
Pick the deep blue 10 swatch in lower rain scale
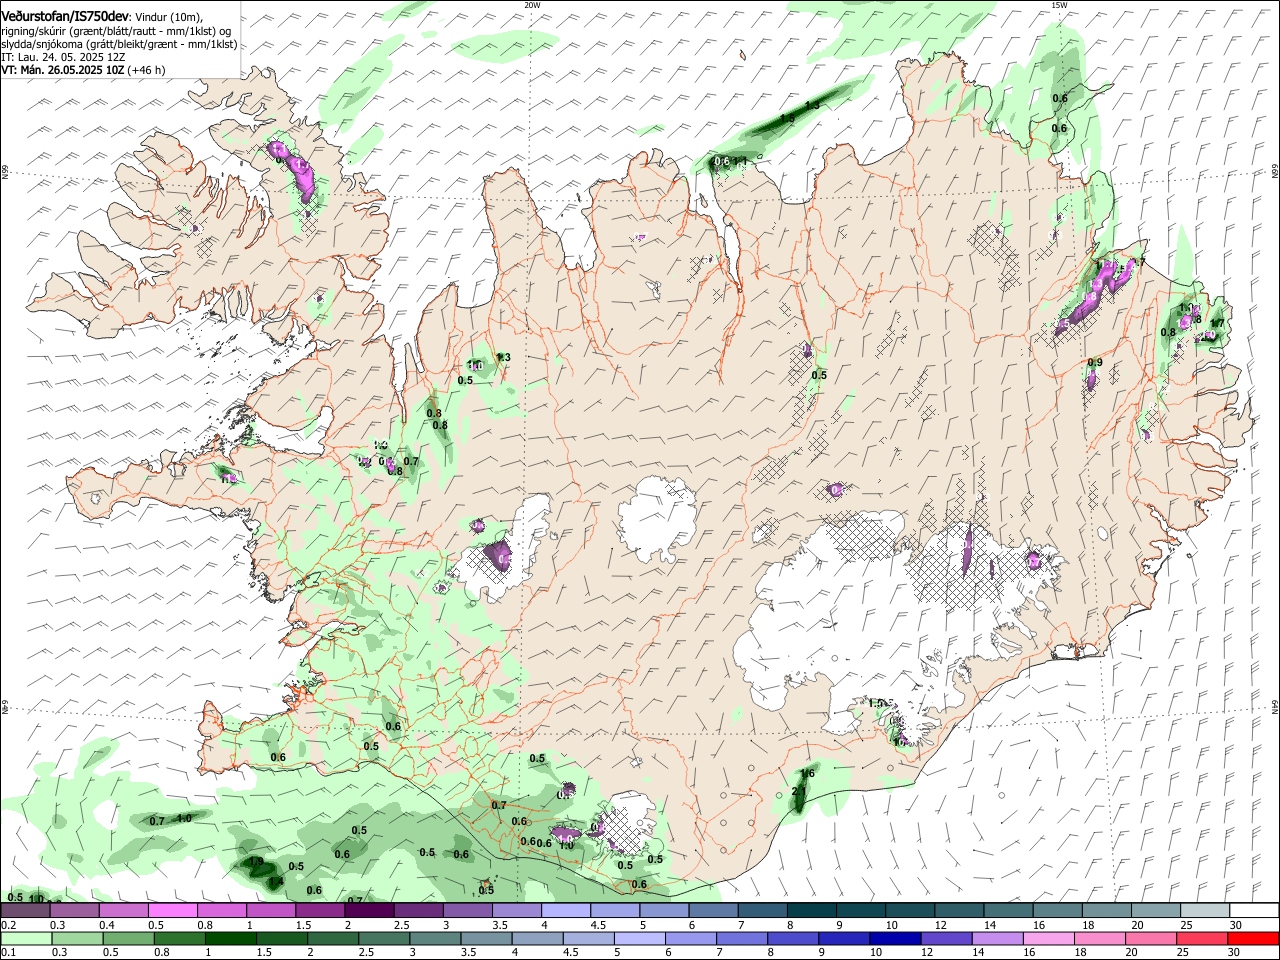pyautogui.click(x=894, y=939)
